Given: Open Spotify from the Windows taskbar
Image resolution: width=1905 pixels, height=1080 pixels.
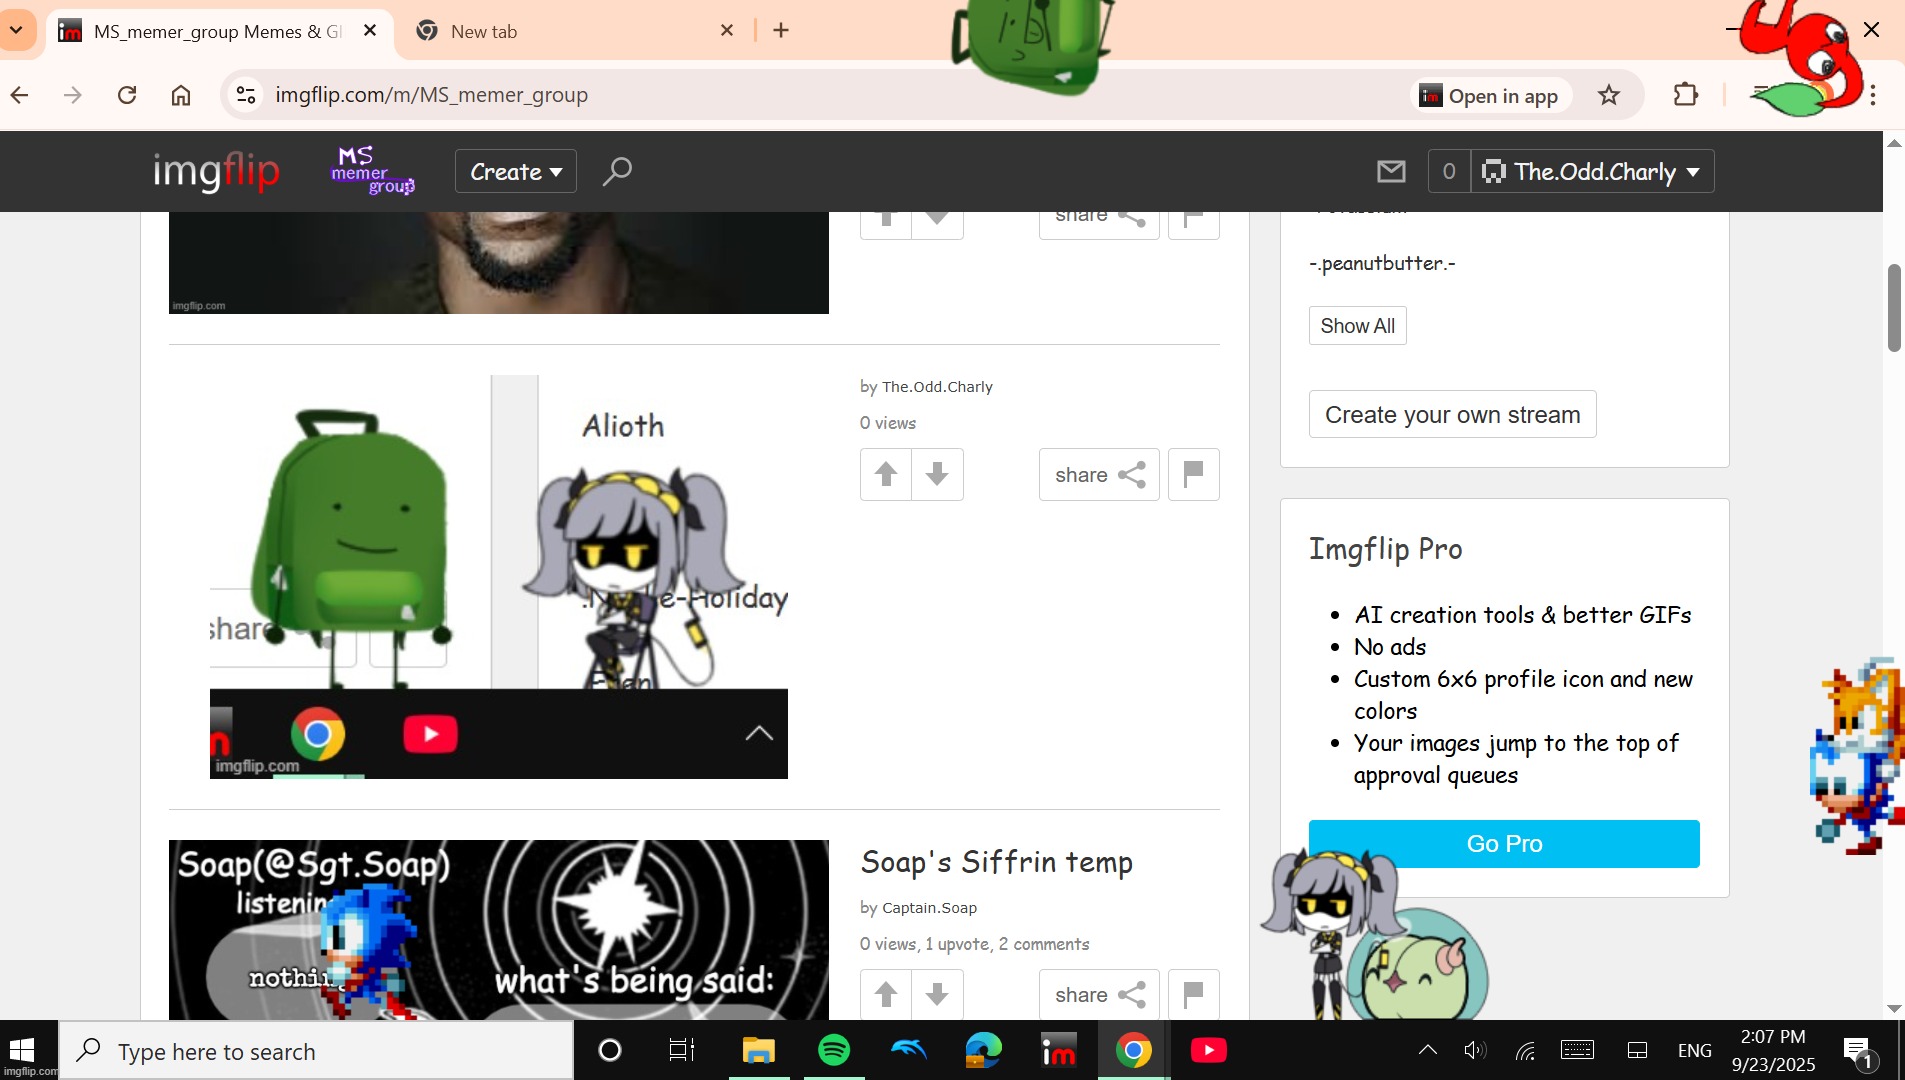Looking at the screenshot, I should tap(834, 1050).
